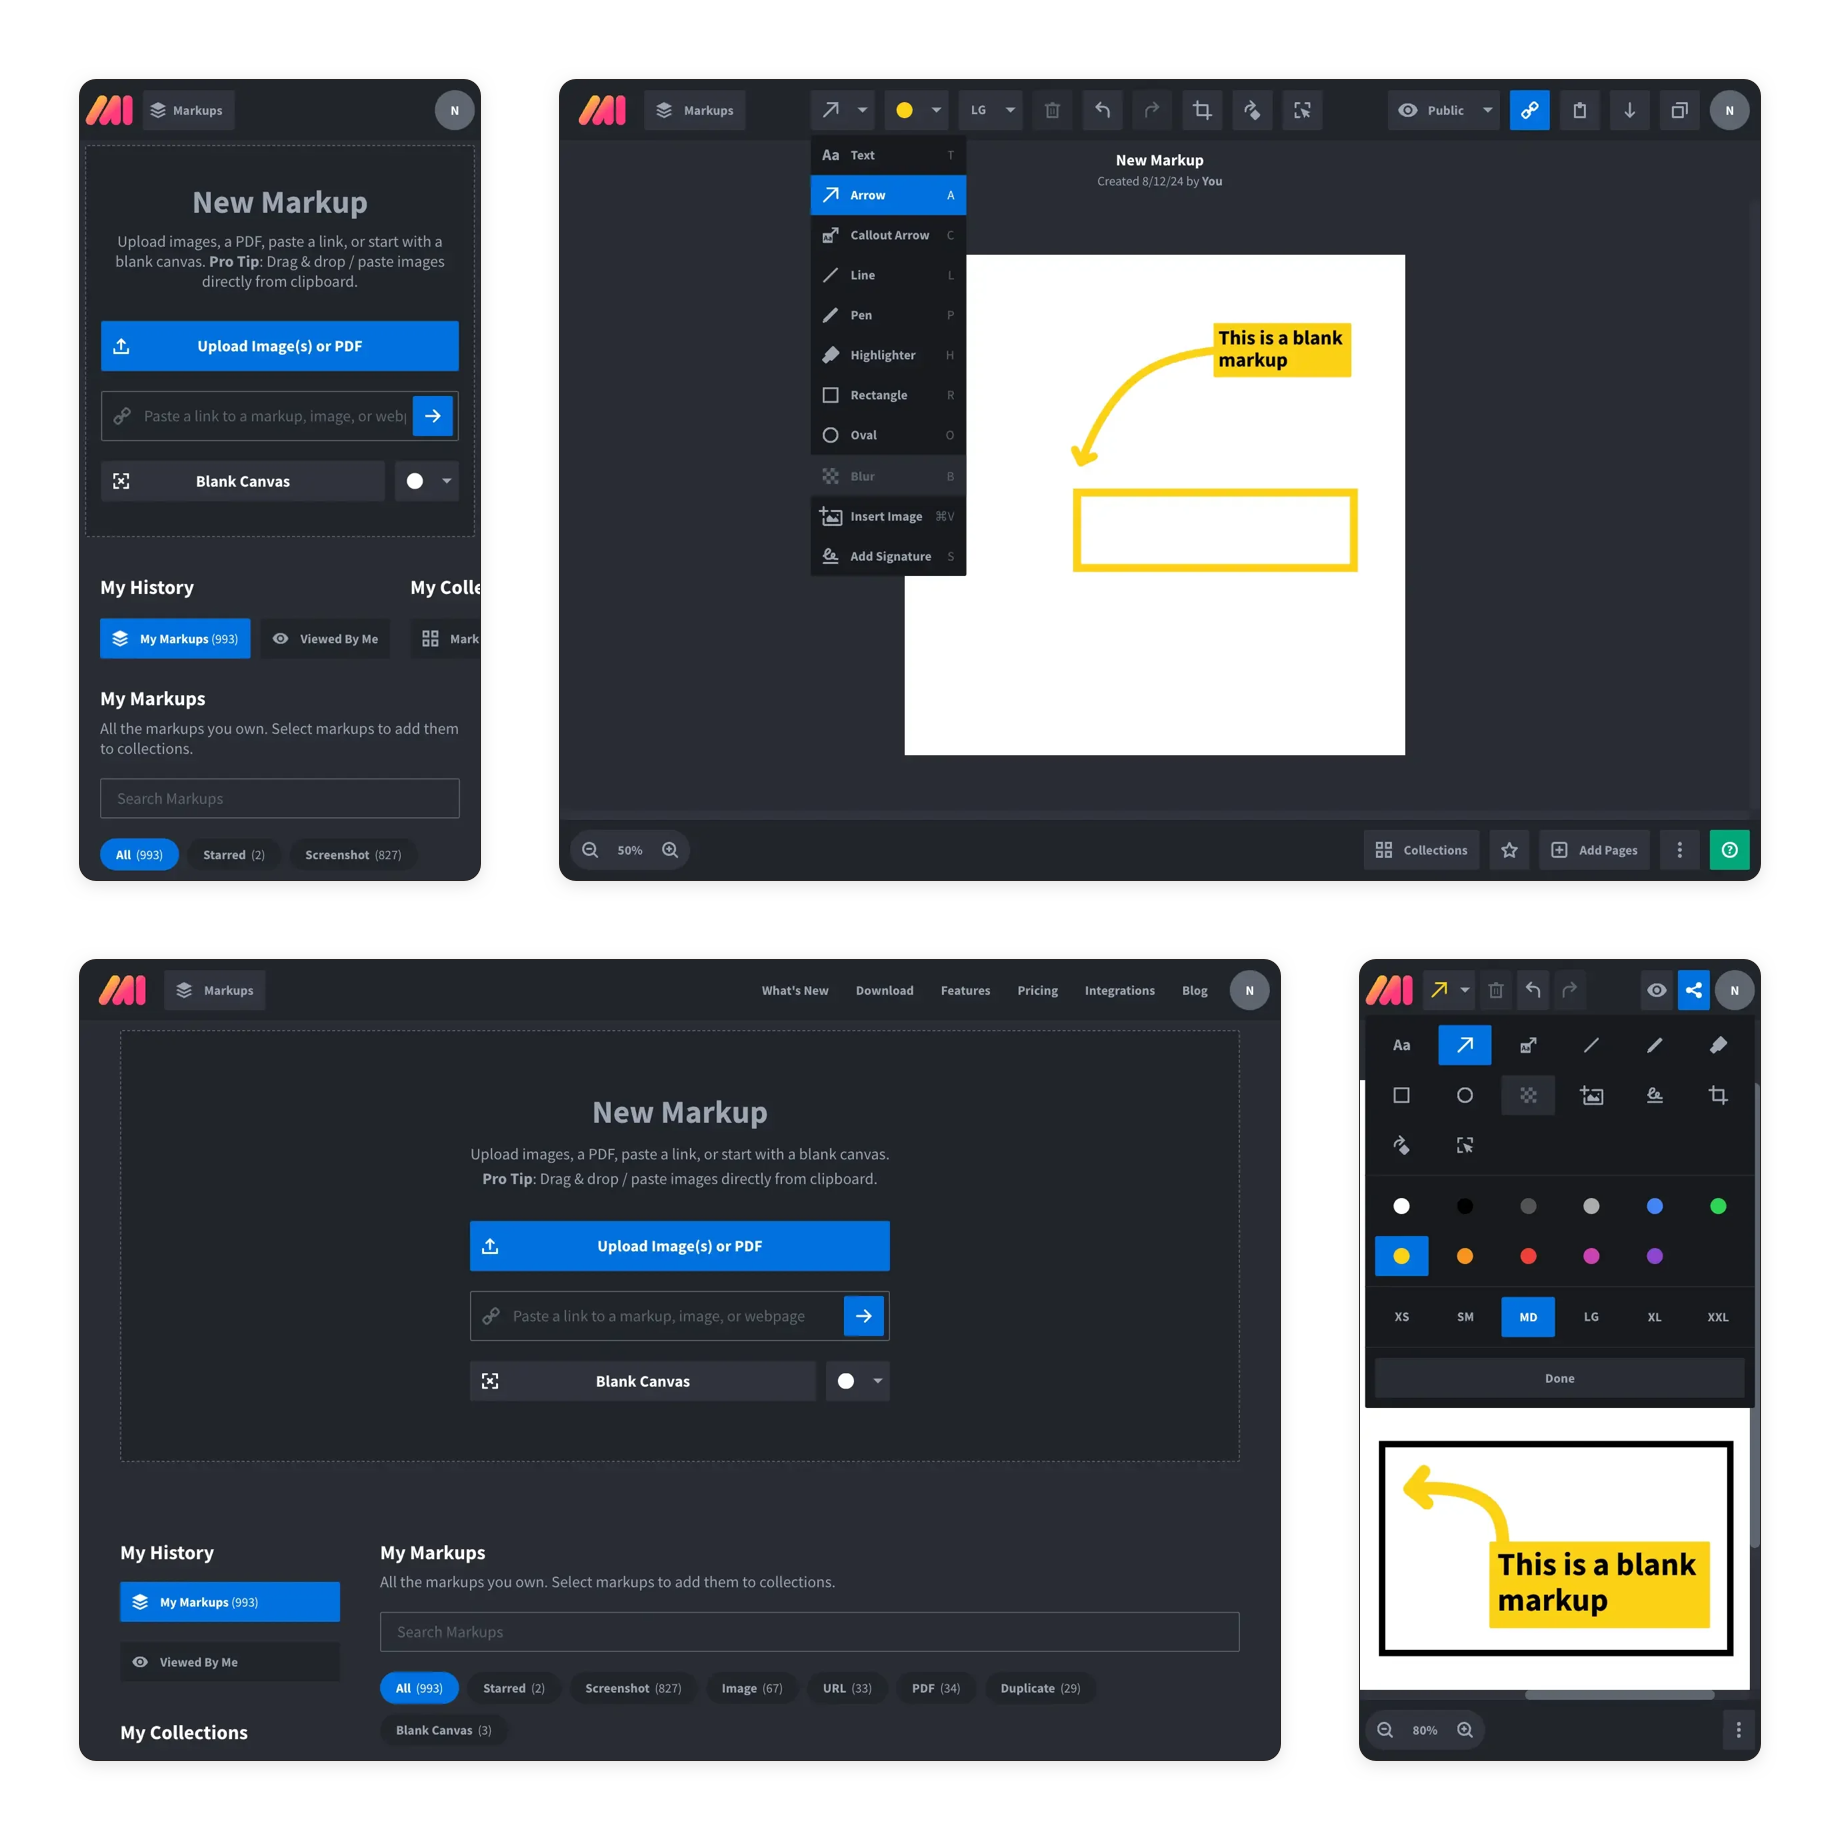This screenshot has width=1840, height=1840.
Task: Click the Add Pages button
Action: 1594,850
